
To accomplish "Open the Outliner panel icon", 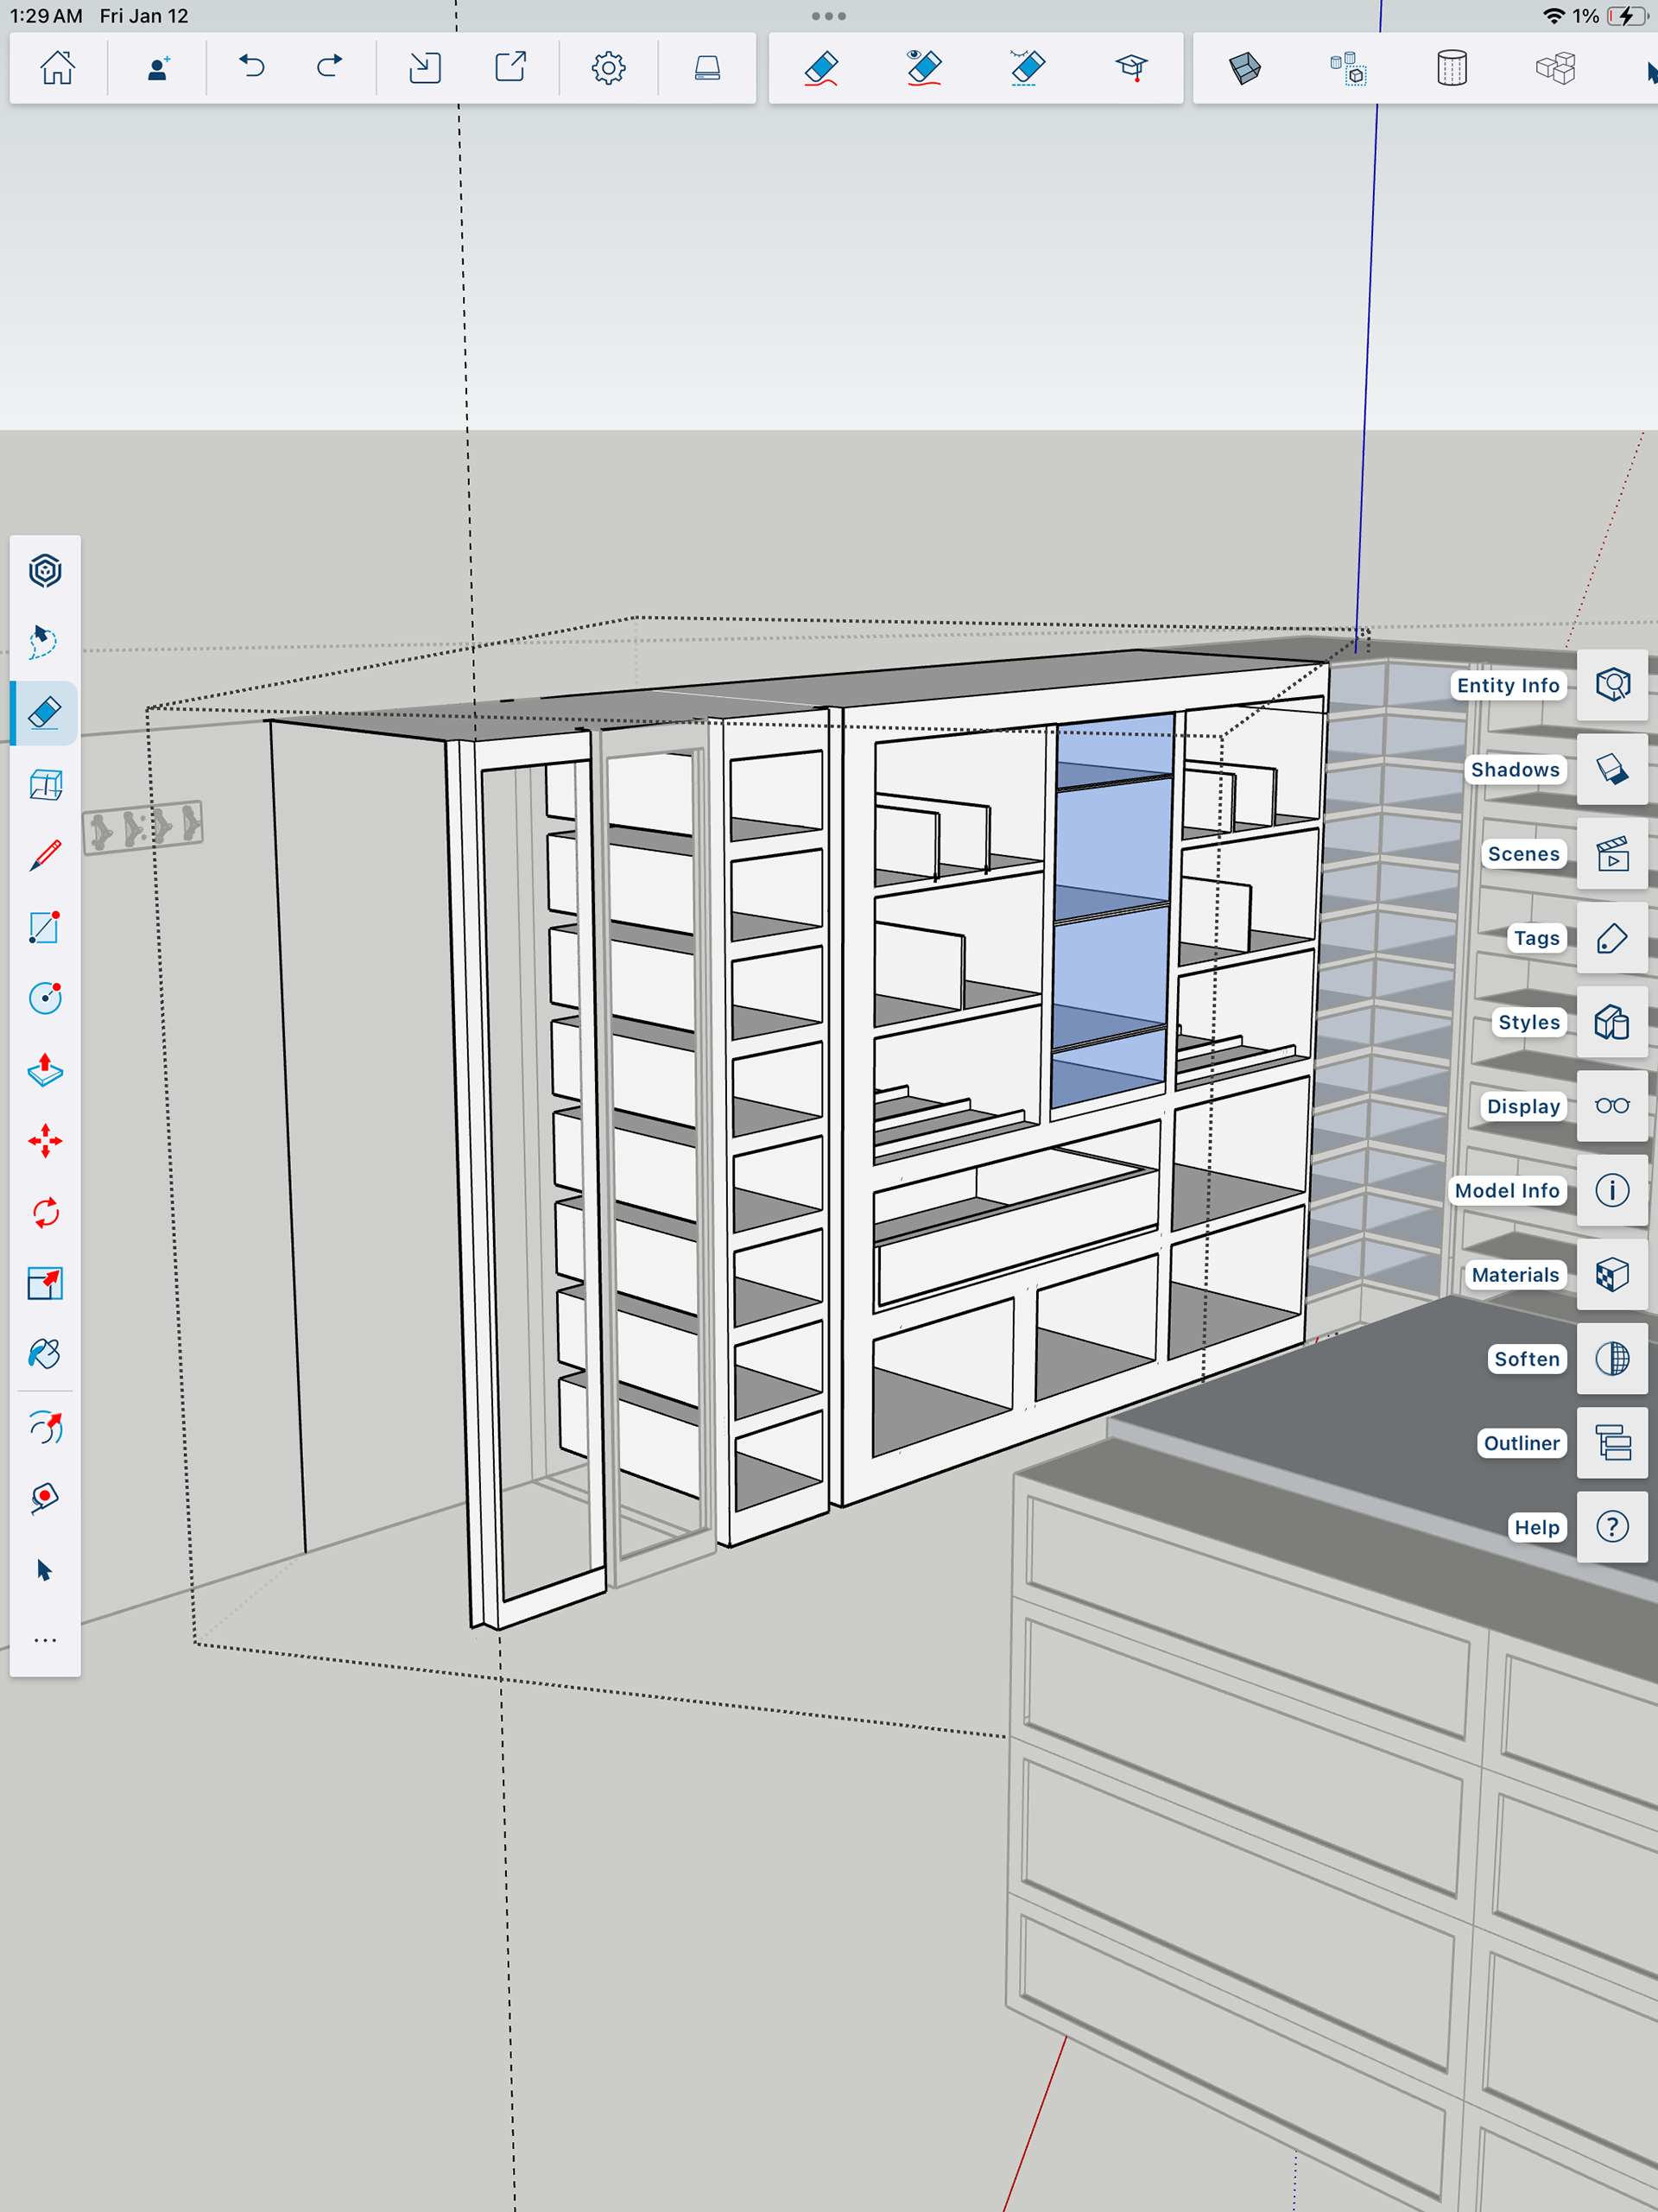I will click(1611, 1443).
